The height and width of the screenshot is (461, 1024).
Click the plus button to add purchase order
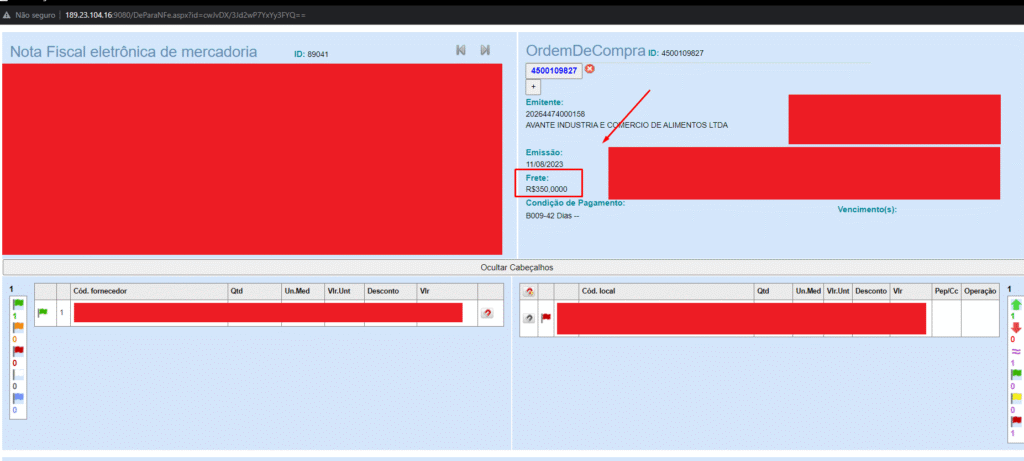533,87
